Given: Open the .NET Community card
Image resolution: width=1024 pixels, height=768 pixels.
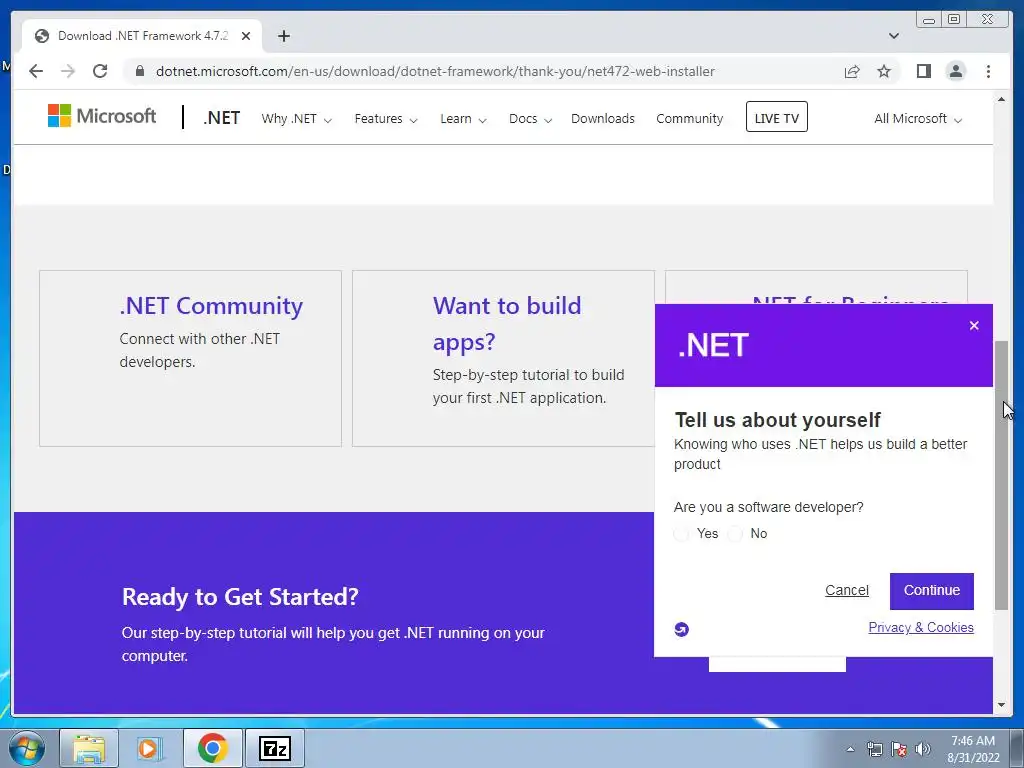Looking at the screenshot, I should pos(190,359).
